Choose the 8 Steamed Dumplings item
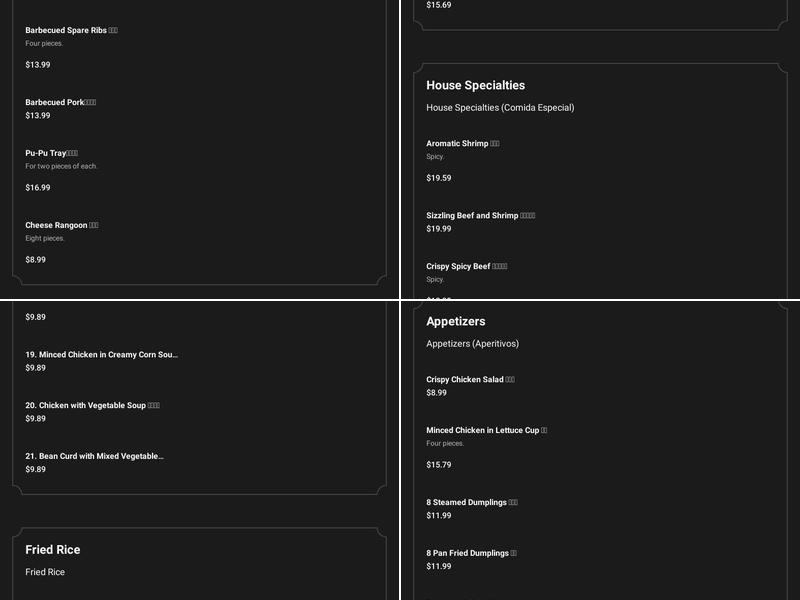Screen dimensions: 800x600 click(x=466, y=503)
